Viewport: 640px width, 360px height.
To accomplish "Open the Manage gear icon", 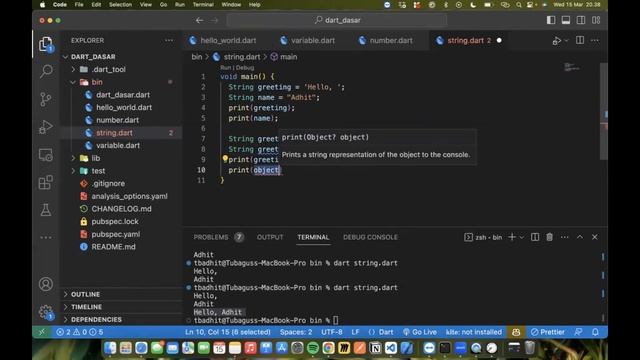I will pyautogui.click(x=46, y=312).
